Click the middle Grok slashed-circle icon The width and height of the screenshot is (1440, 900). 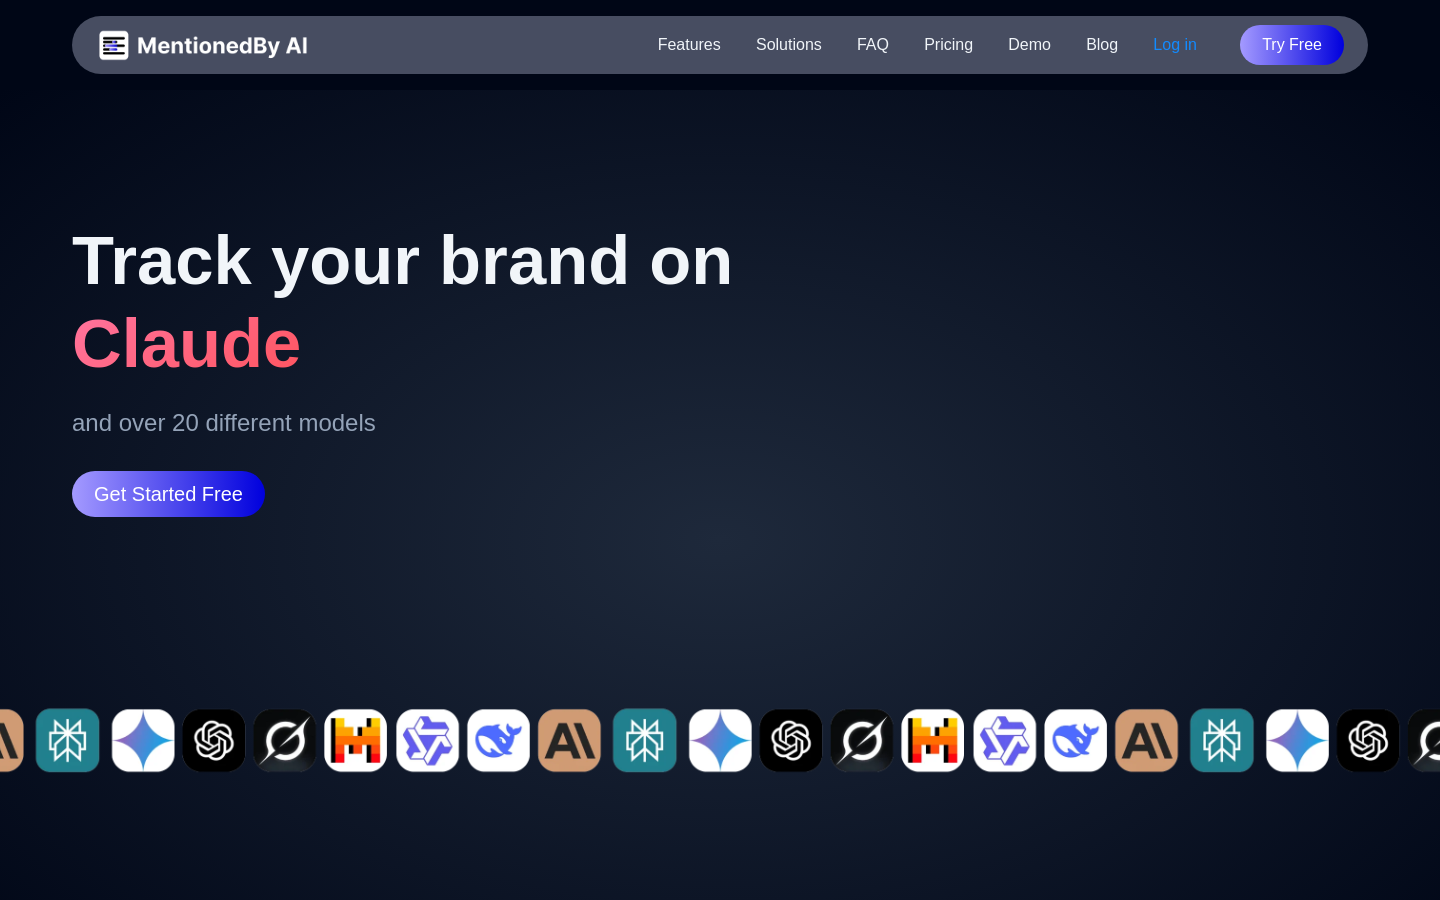click(x=862, y=741)
